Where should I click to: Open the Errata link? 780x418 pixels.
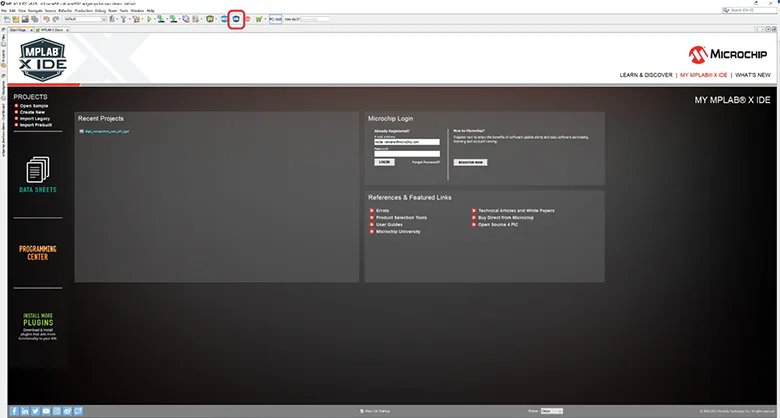click(383, 210)
